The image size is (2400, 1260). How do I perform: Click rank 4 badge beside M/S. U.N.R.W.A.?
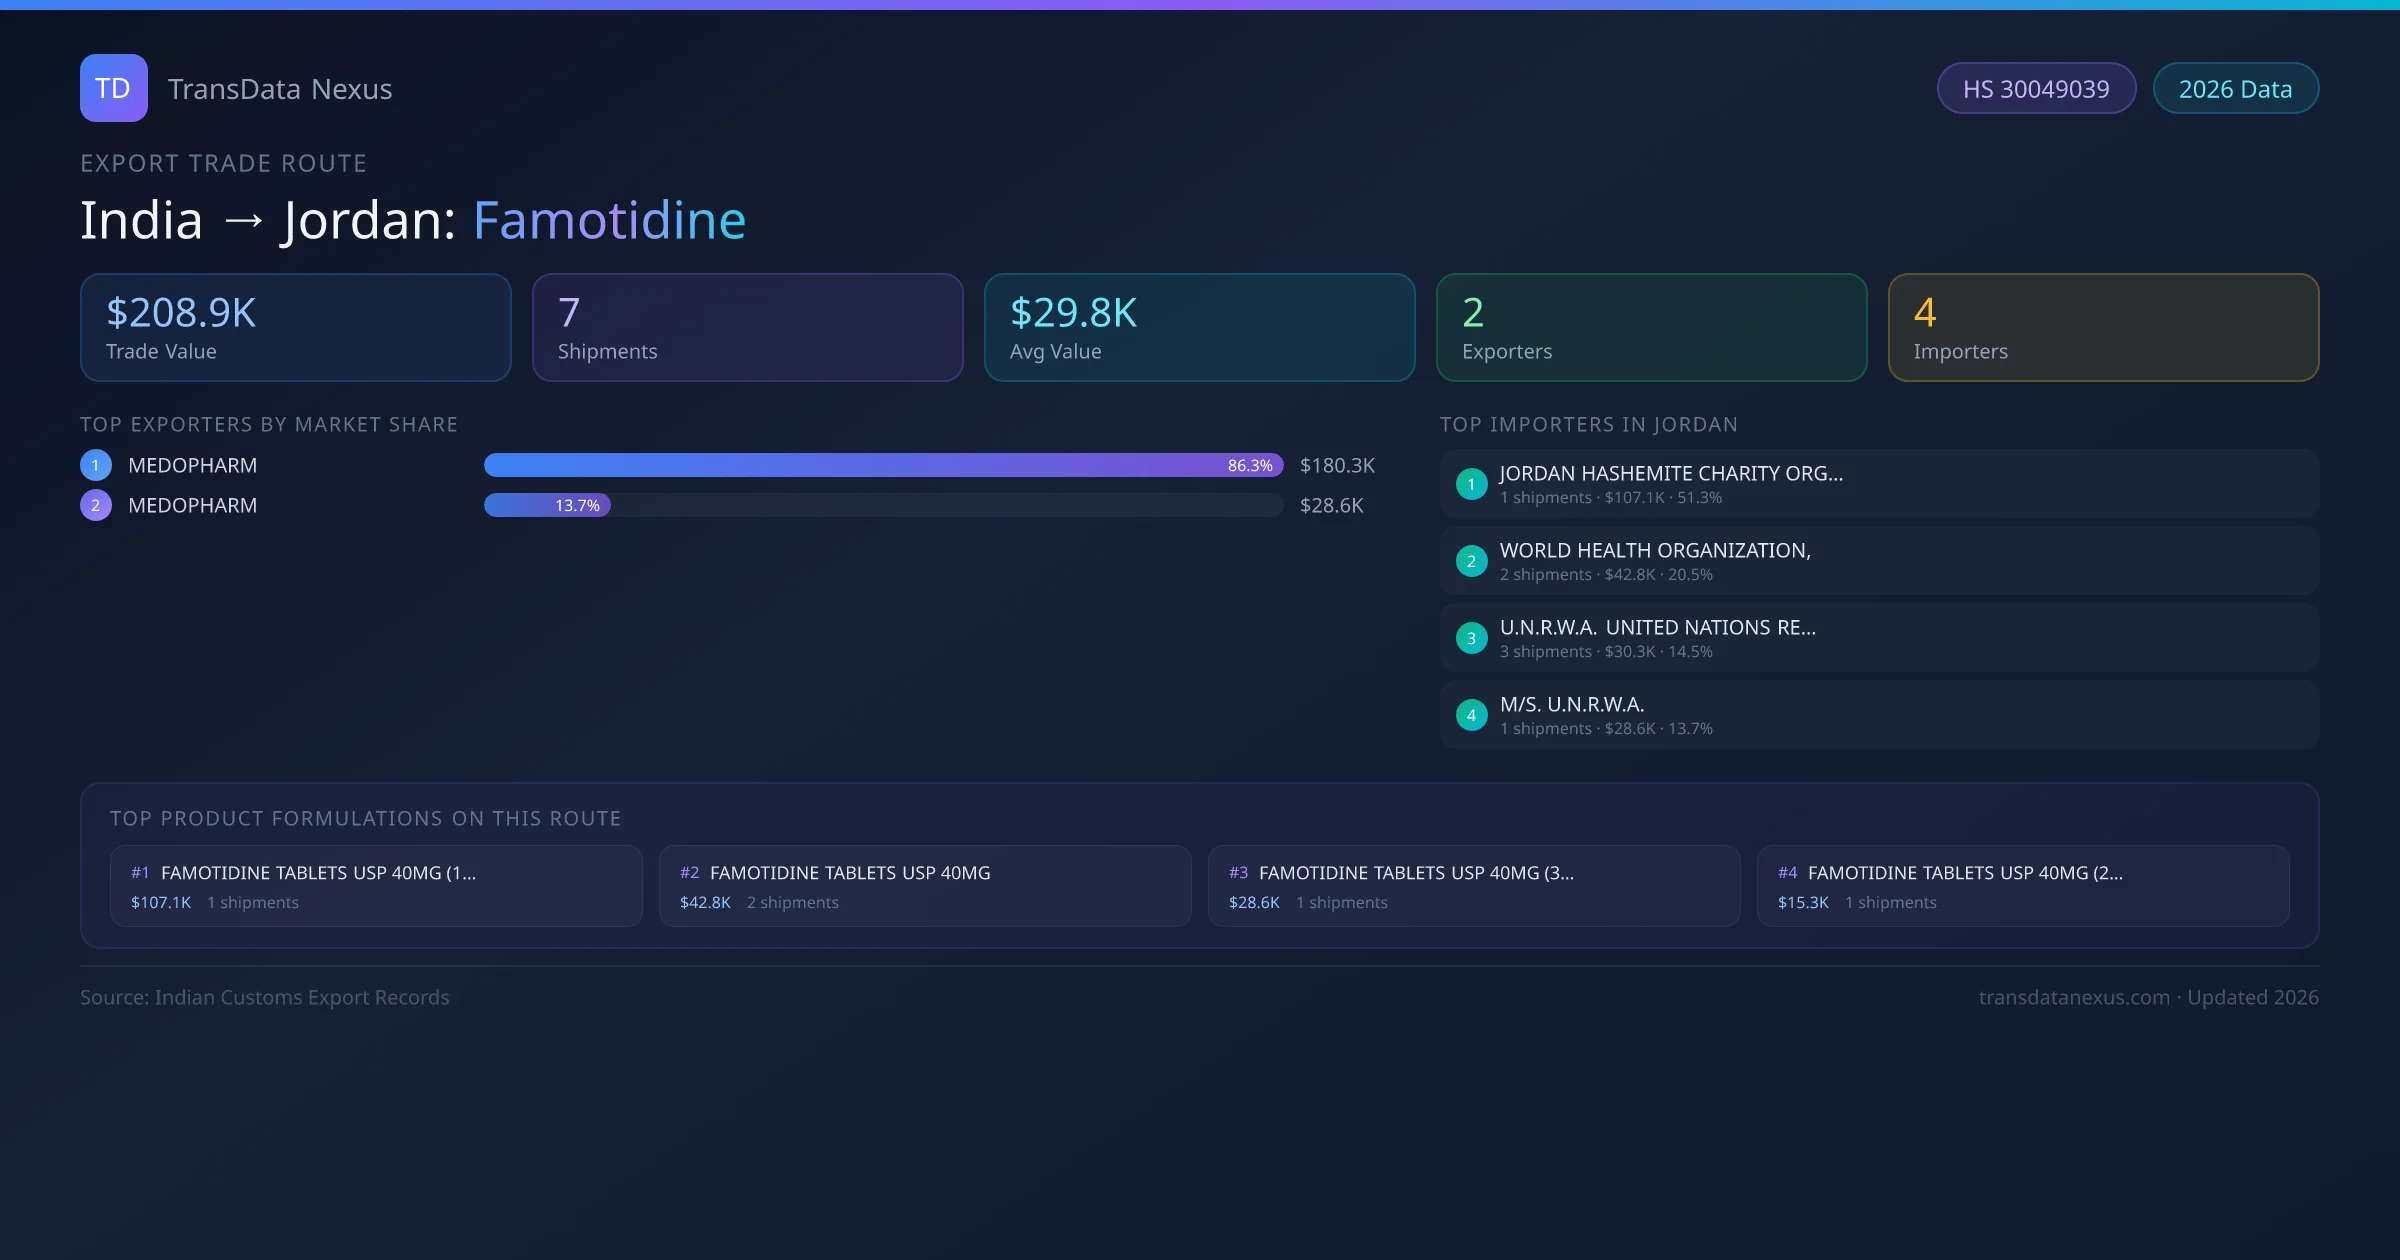point(1471,715)
